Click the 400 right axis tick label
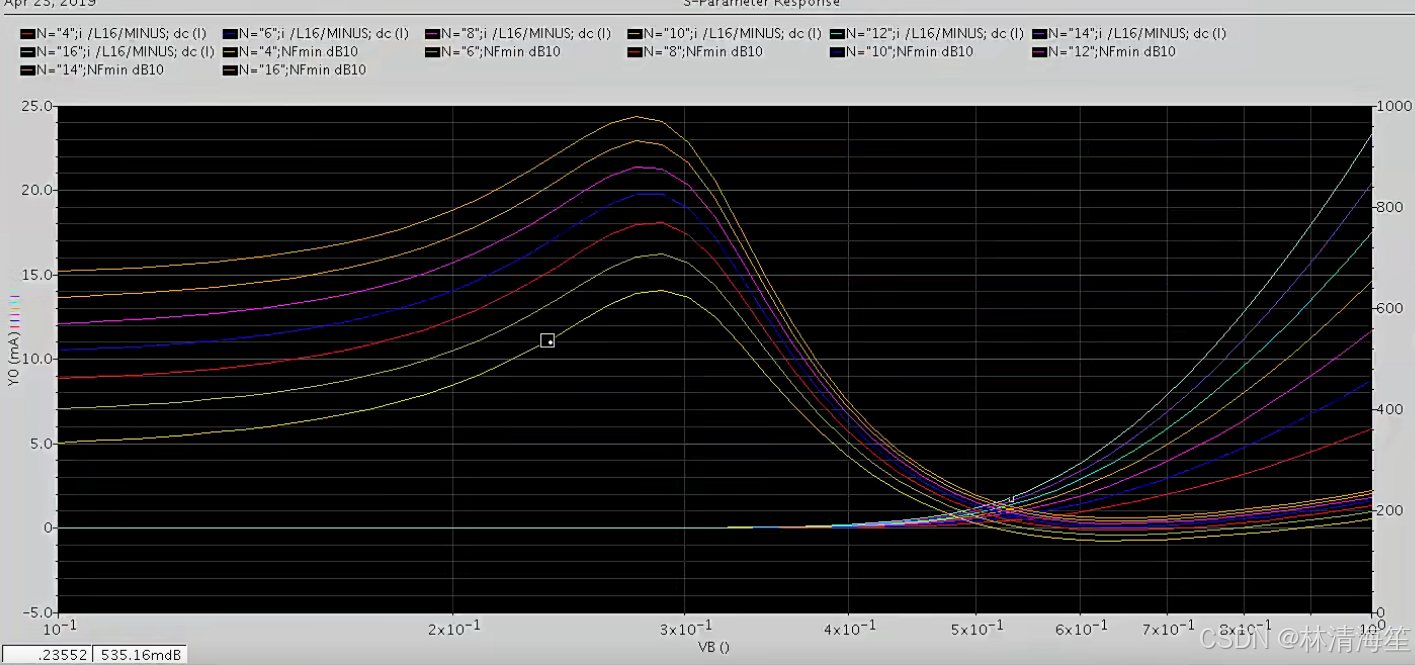Viewport: 1415px width, 665px height. click(x=1389, y=410)
